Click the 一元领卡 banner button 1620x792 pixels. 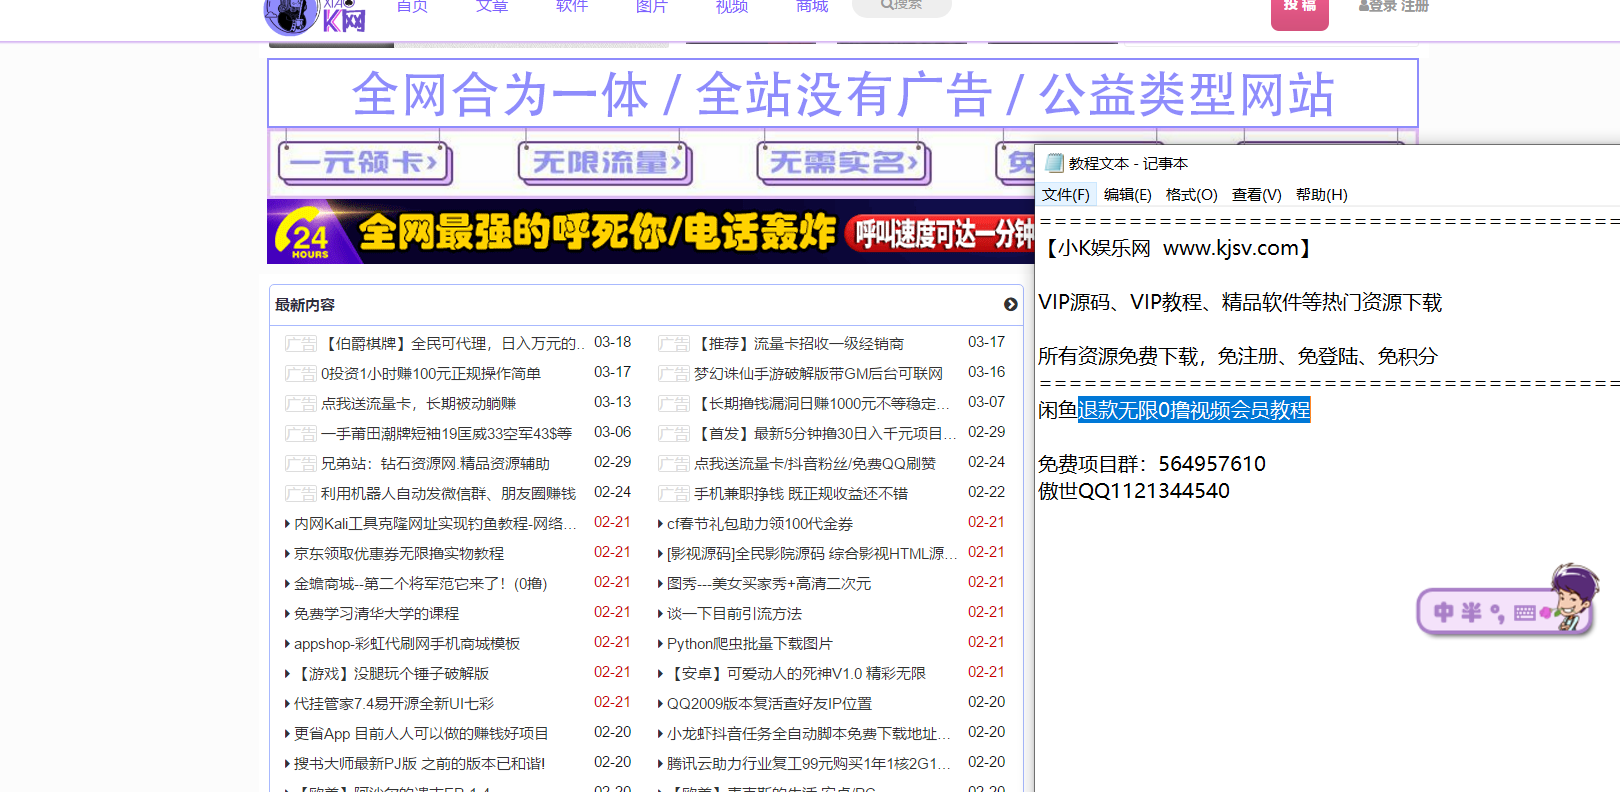365,163
